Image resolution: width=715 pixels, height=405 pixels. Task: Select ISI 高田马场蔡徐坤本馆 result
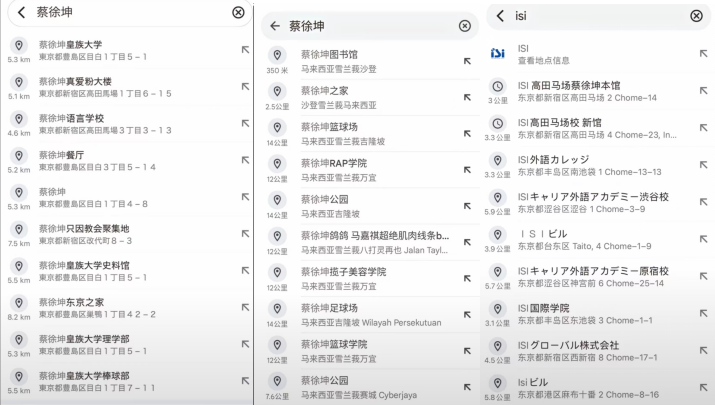pos(598,91)
